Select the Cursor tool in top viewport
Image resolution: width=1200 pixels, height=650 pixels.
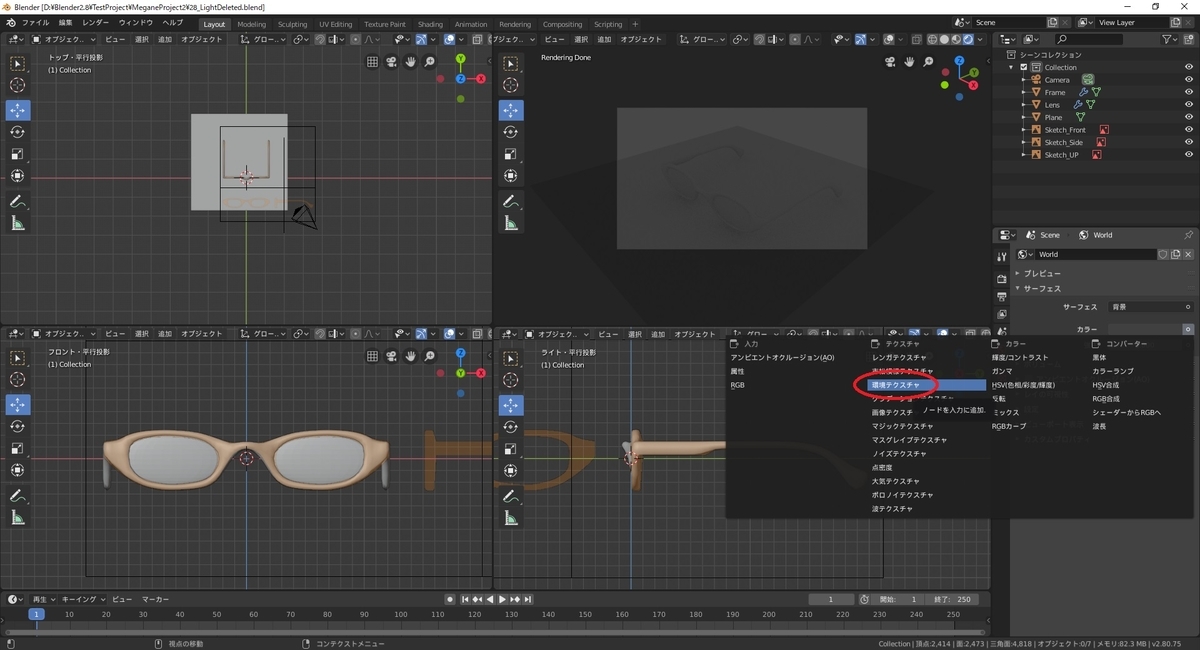18,86
